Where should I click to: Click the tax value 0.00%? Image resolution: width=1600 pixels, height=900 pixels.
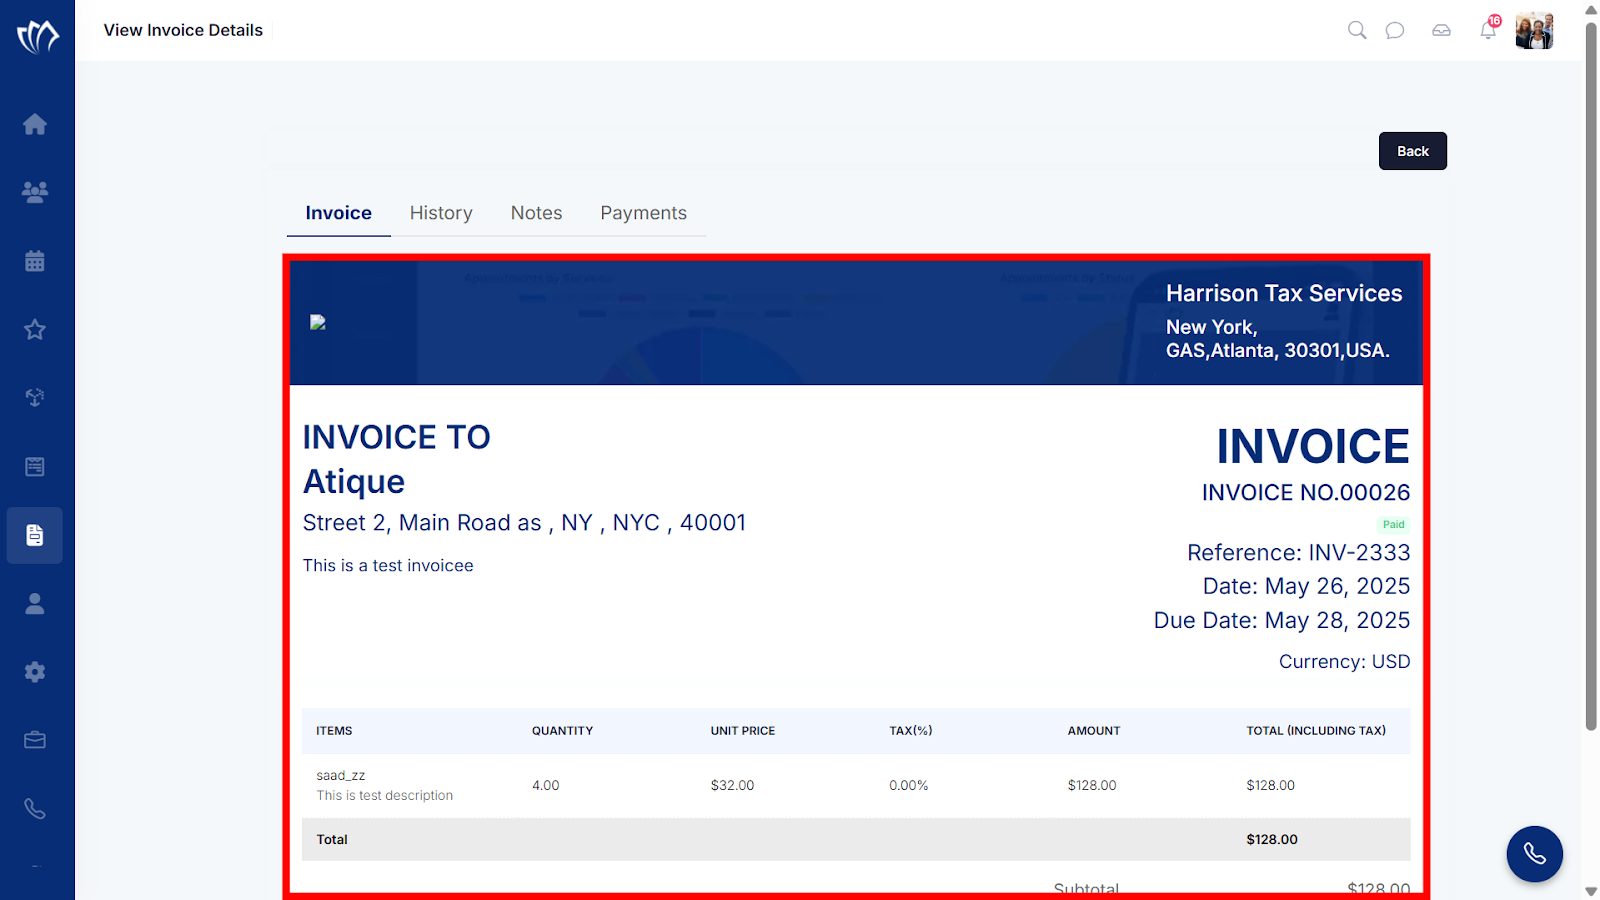point(909,786)
